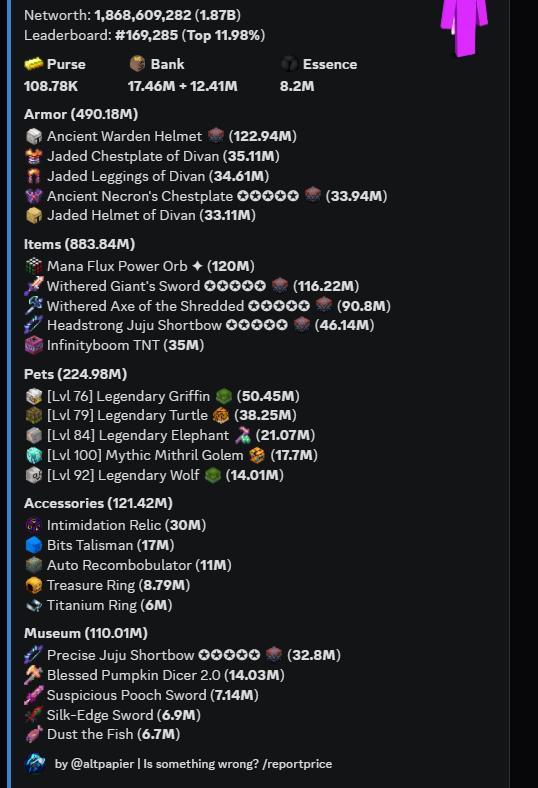Click the Bank emoji icon
Image resolution: width=538 pixels, height=788 pixels.
(x=137, y=64)
